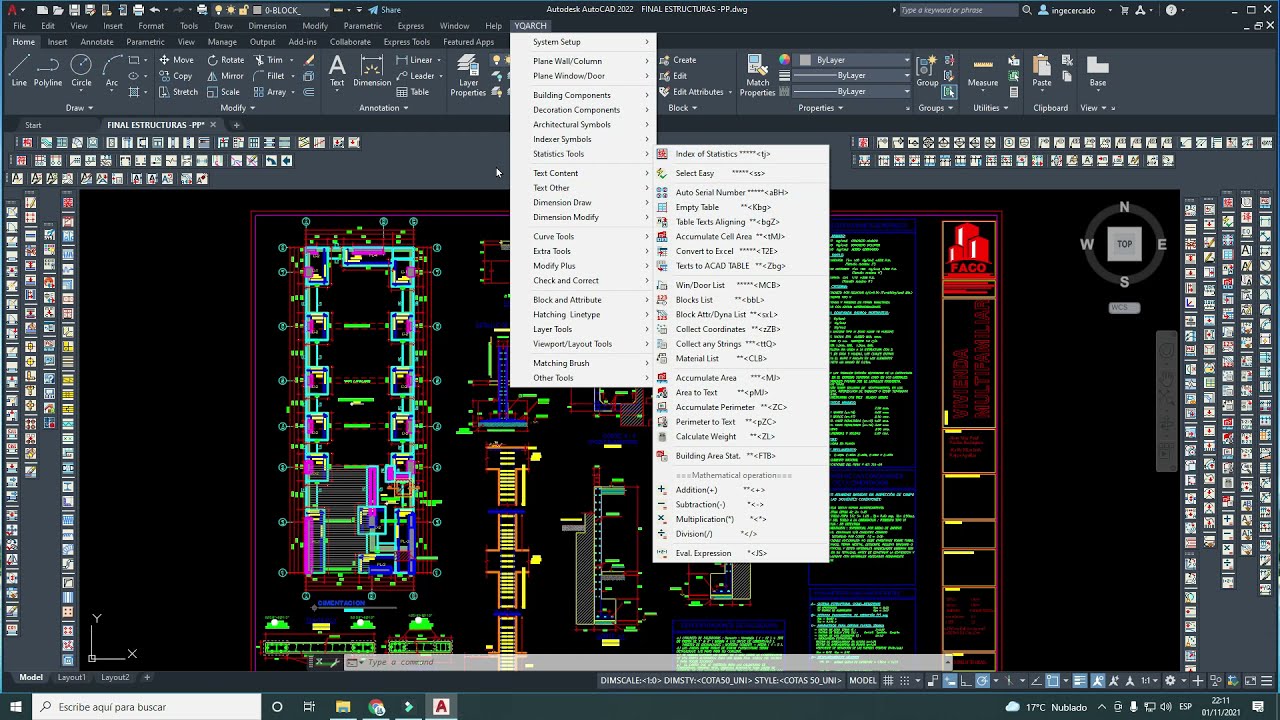Click the Group tool
This screenshot has width=1280, height=720.
(927, 71)
